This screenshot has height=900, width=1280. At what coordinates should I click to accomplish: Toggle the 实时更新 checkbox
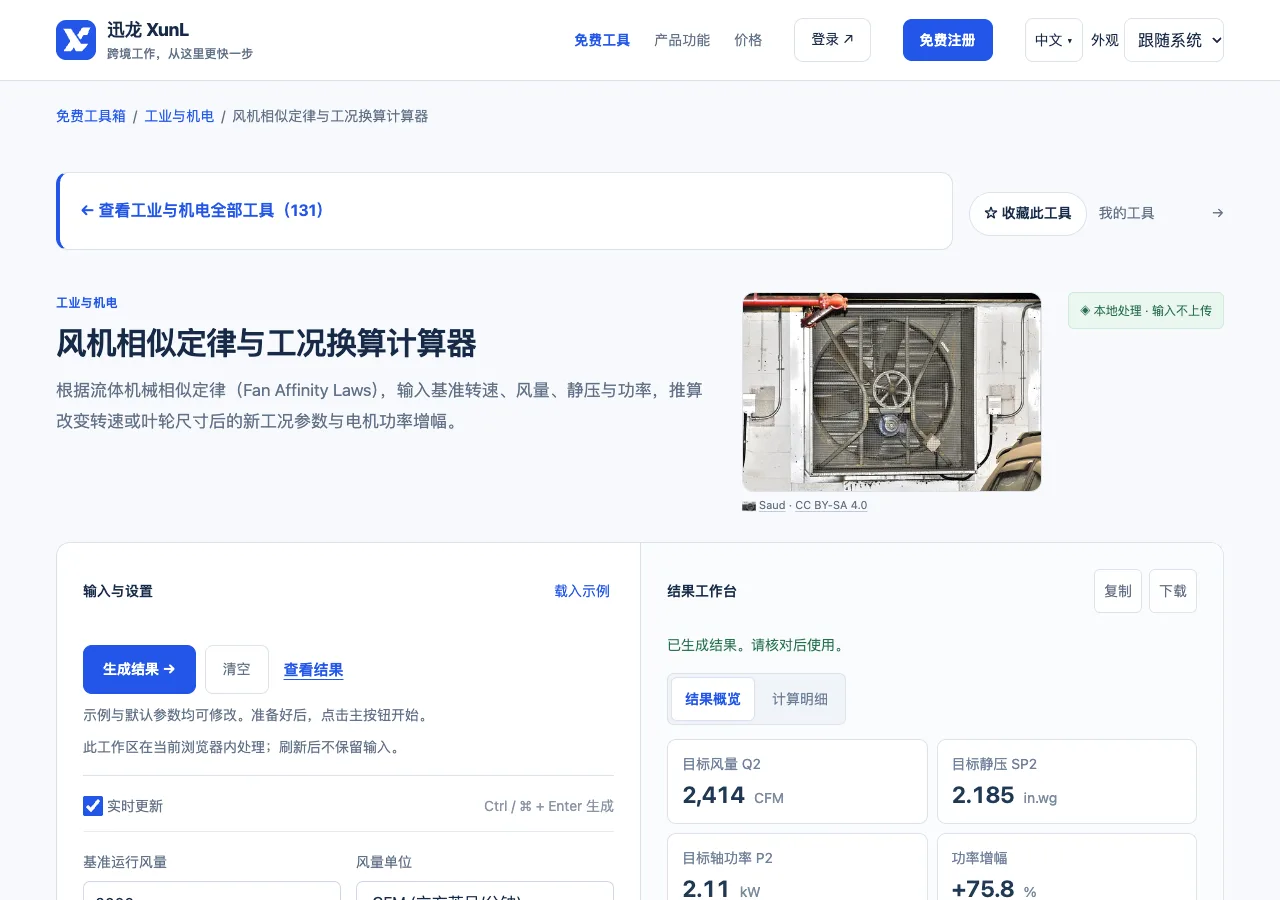[93, 806]
